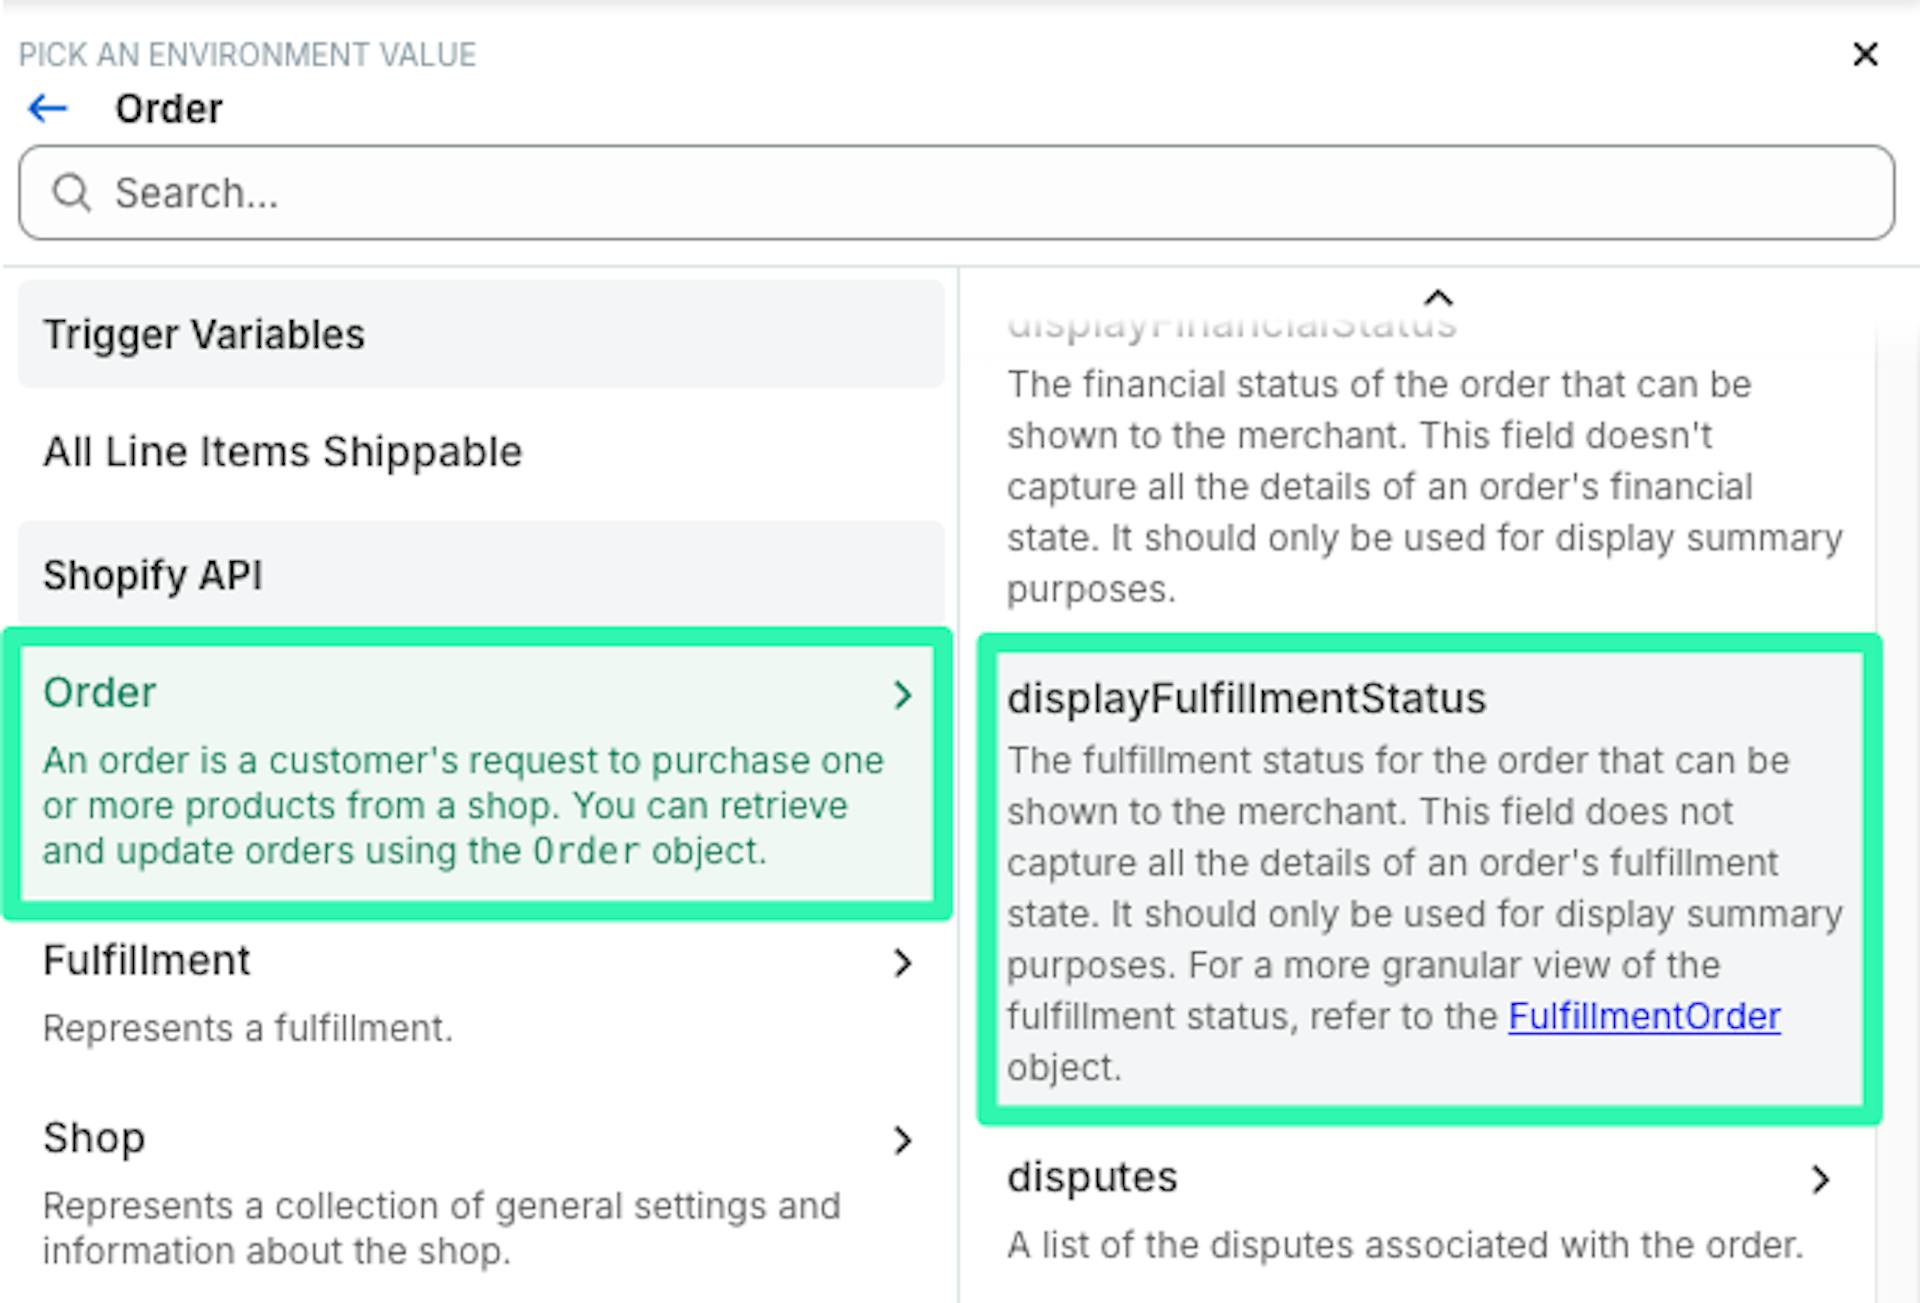
Task: Click the blue back arrow icon
Action: point(47,108)
